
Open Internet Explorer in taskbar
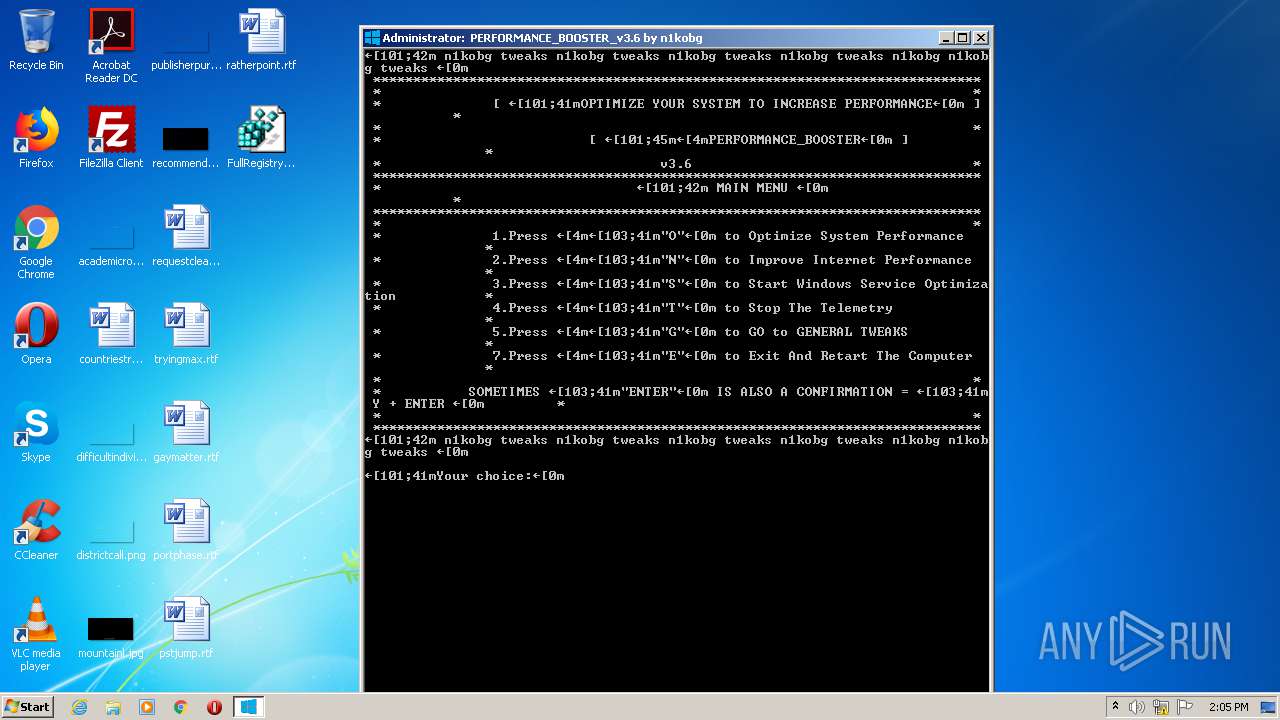pyautogui.click(x=80, y=707)
